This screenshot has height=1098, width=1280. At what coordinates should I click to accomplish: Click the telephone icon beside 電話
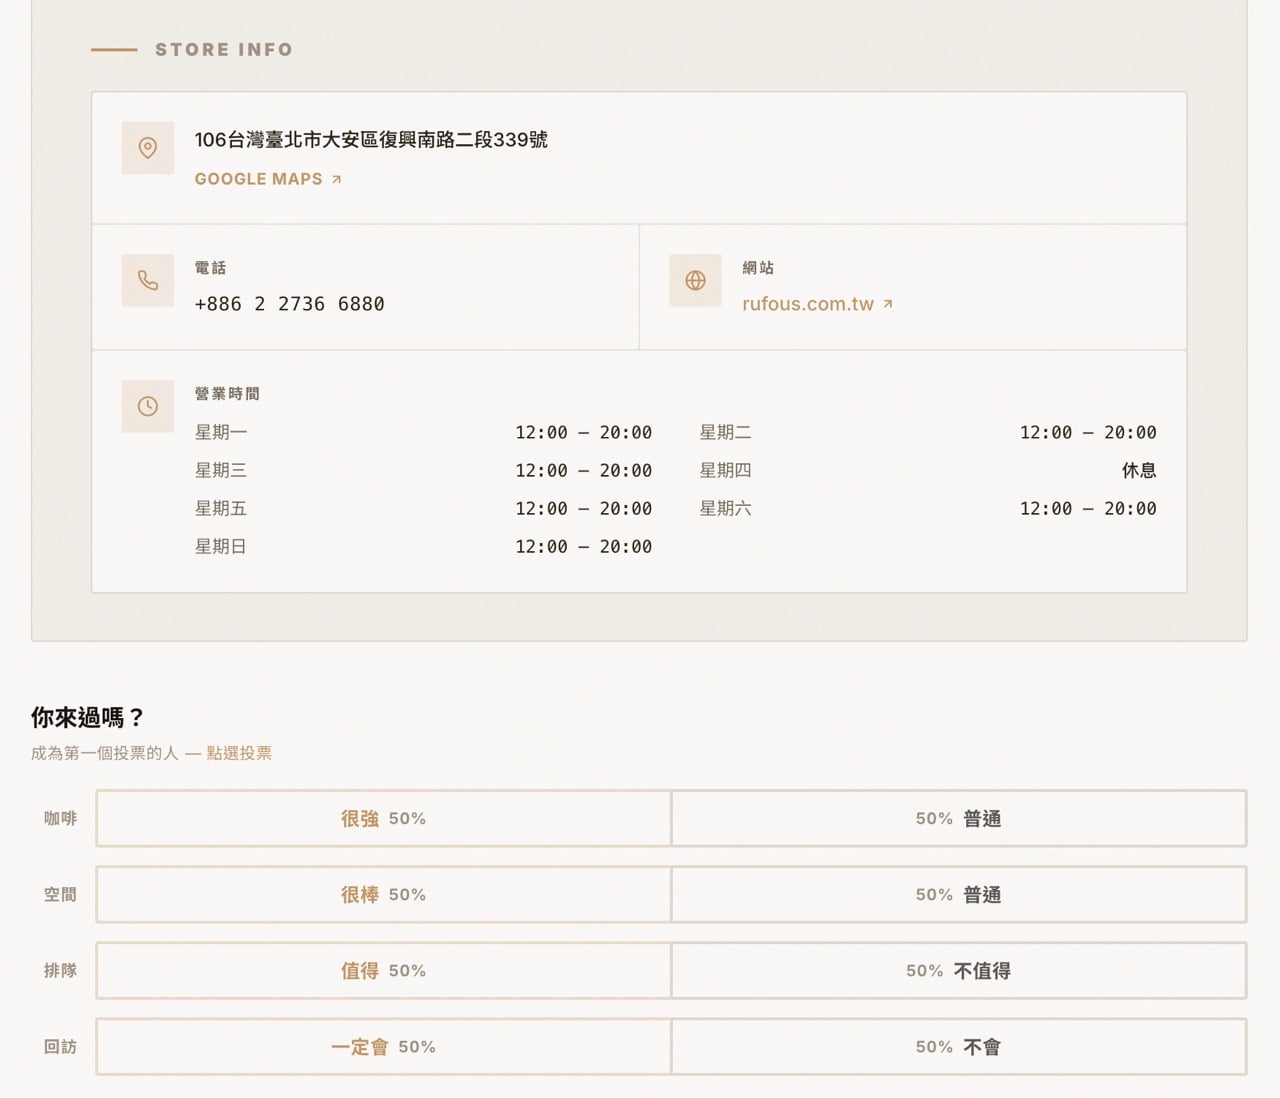click(147, 280)
